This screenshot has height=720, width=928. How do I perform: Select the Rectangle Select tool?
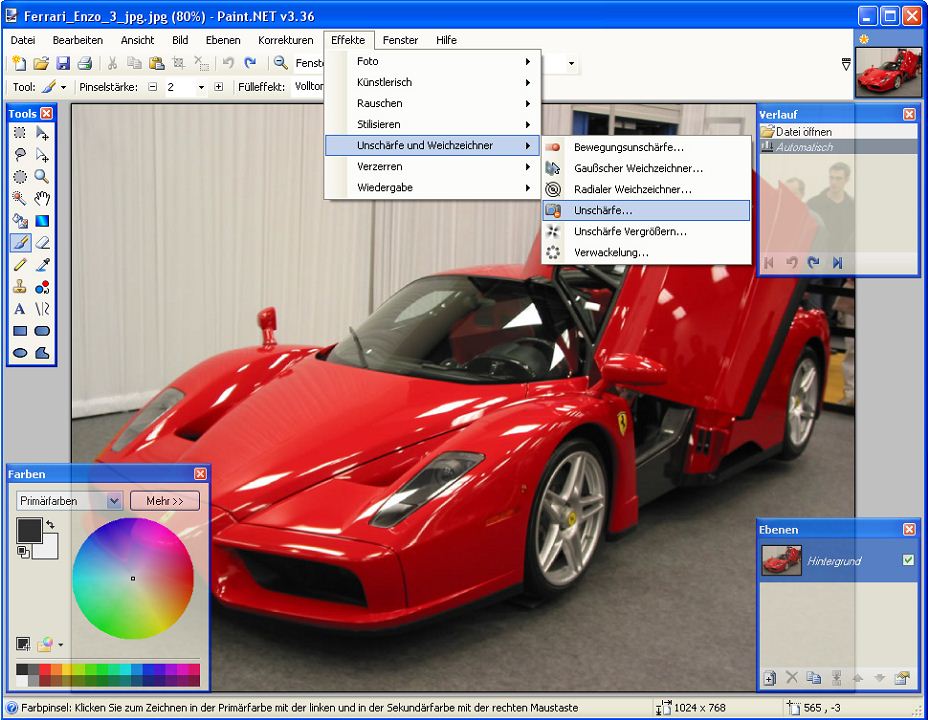(20, 133)
